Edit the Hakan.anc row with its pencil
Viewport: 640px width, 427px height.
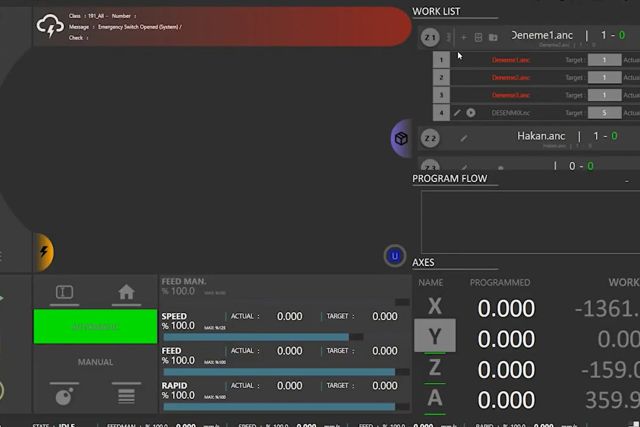point(464,138)
